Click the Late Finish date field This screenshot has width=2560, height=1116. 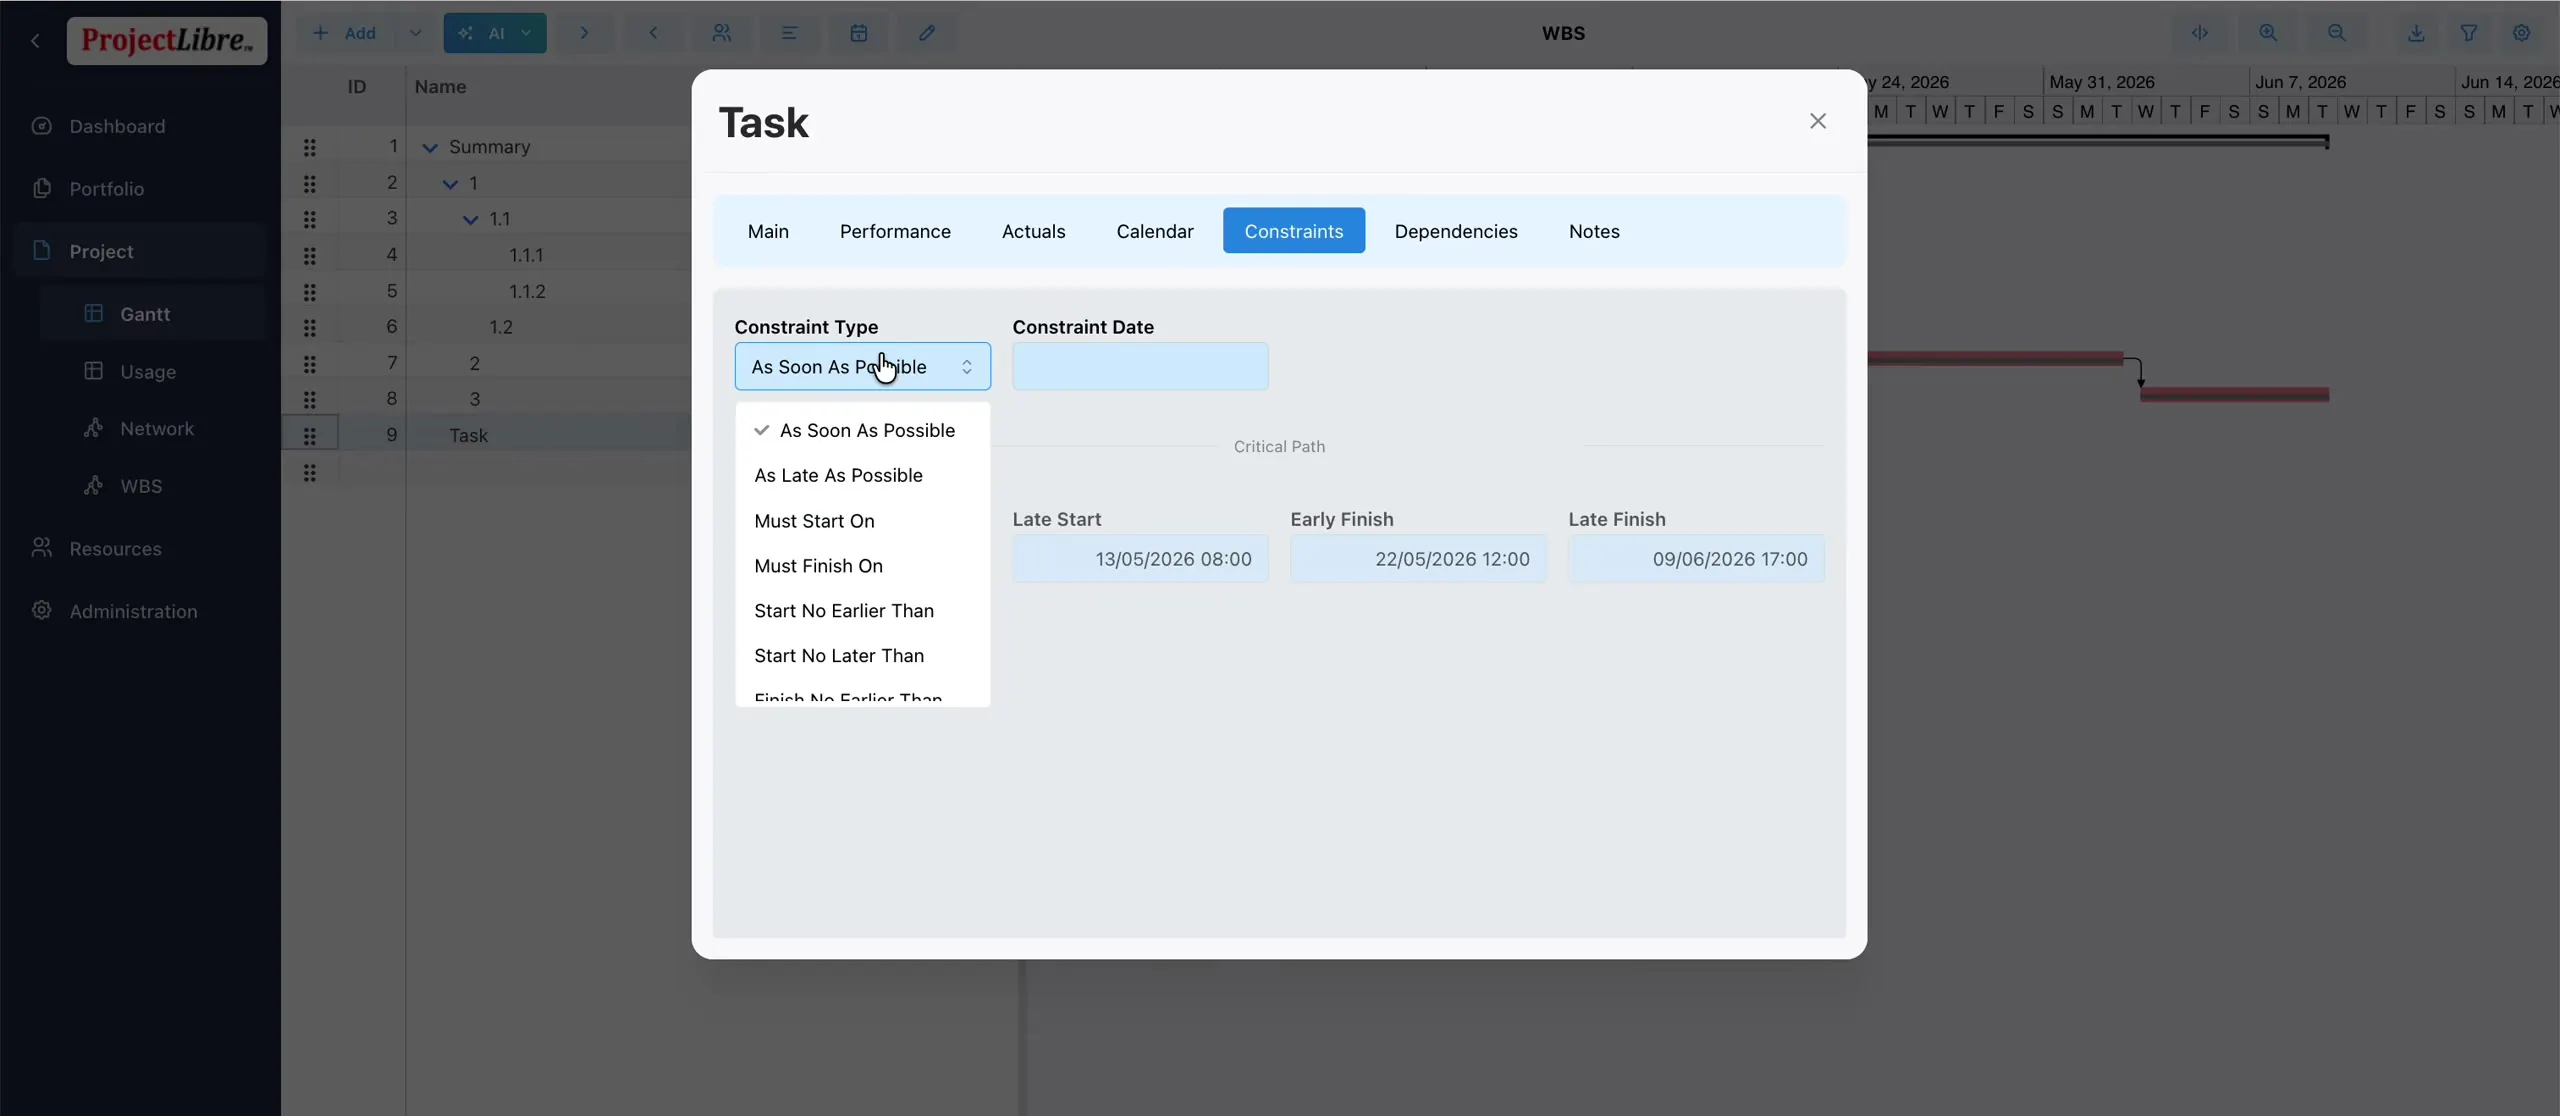(1696, 559)
